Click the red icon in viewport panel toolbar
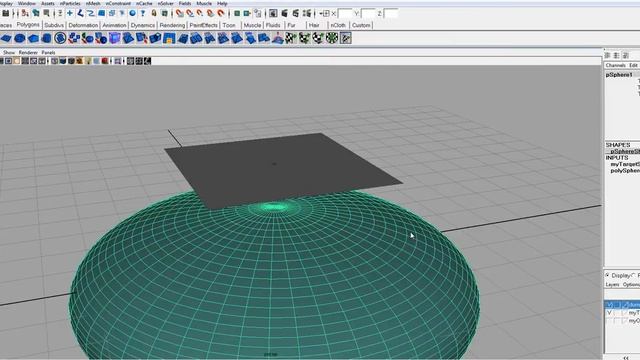The image size is (640, 360). click(105, 61)
